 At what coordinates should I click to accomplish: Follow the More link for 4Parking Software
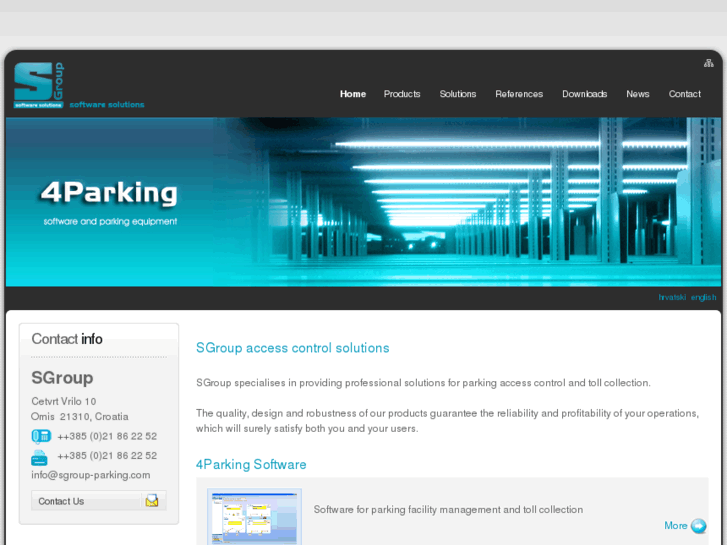[676, 526]
